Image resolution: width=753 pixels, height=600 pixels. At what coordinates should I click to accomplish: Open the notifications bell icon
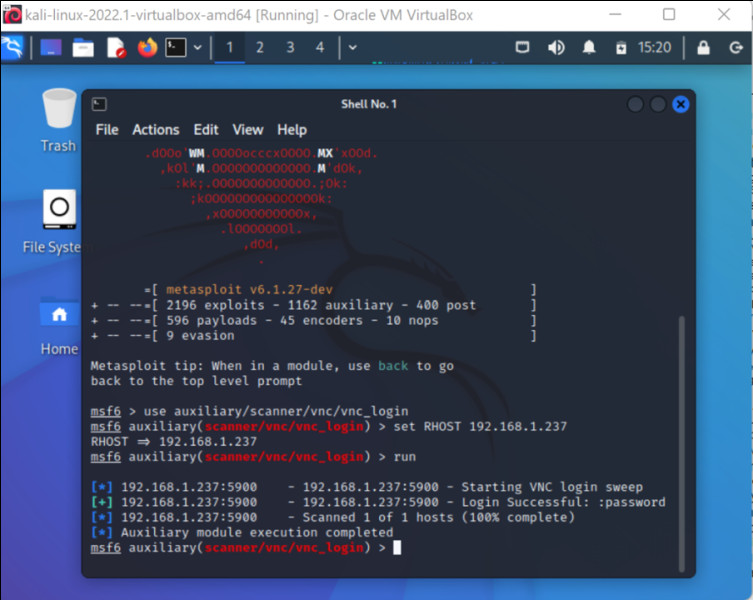click(x=589, y=48)
